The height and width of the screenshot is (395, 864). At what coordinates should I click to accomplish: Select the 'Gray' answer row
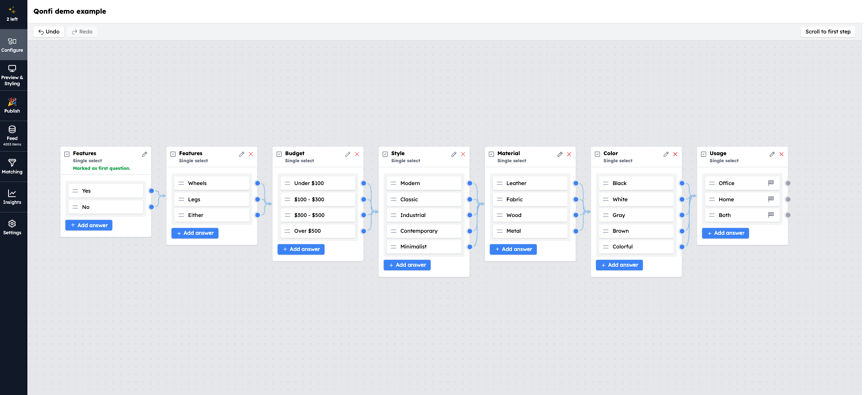636,215
